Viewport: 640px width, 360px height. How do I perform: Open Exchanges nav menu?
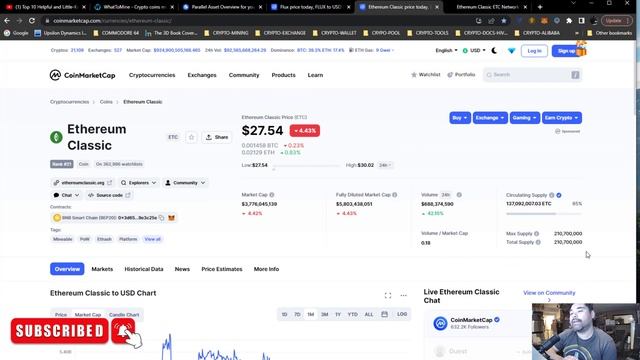[202, 75]
